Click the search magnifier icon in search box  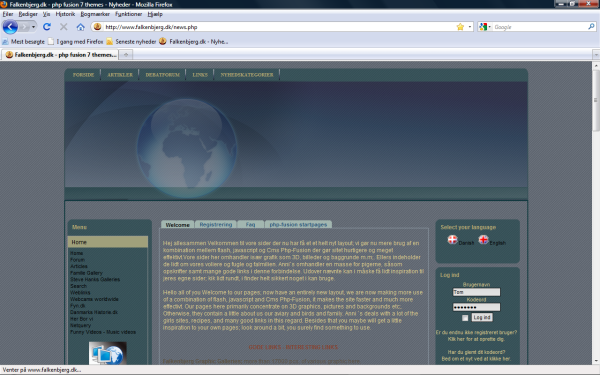[591, 27]
